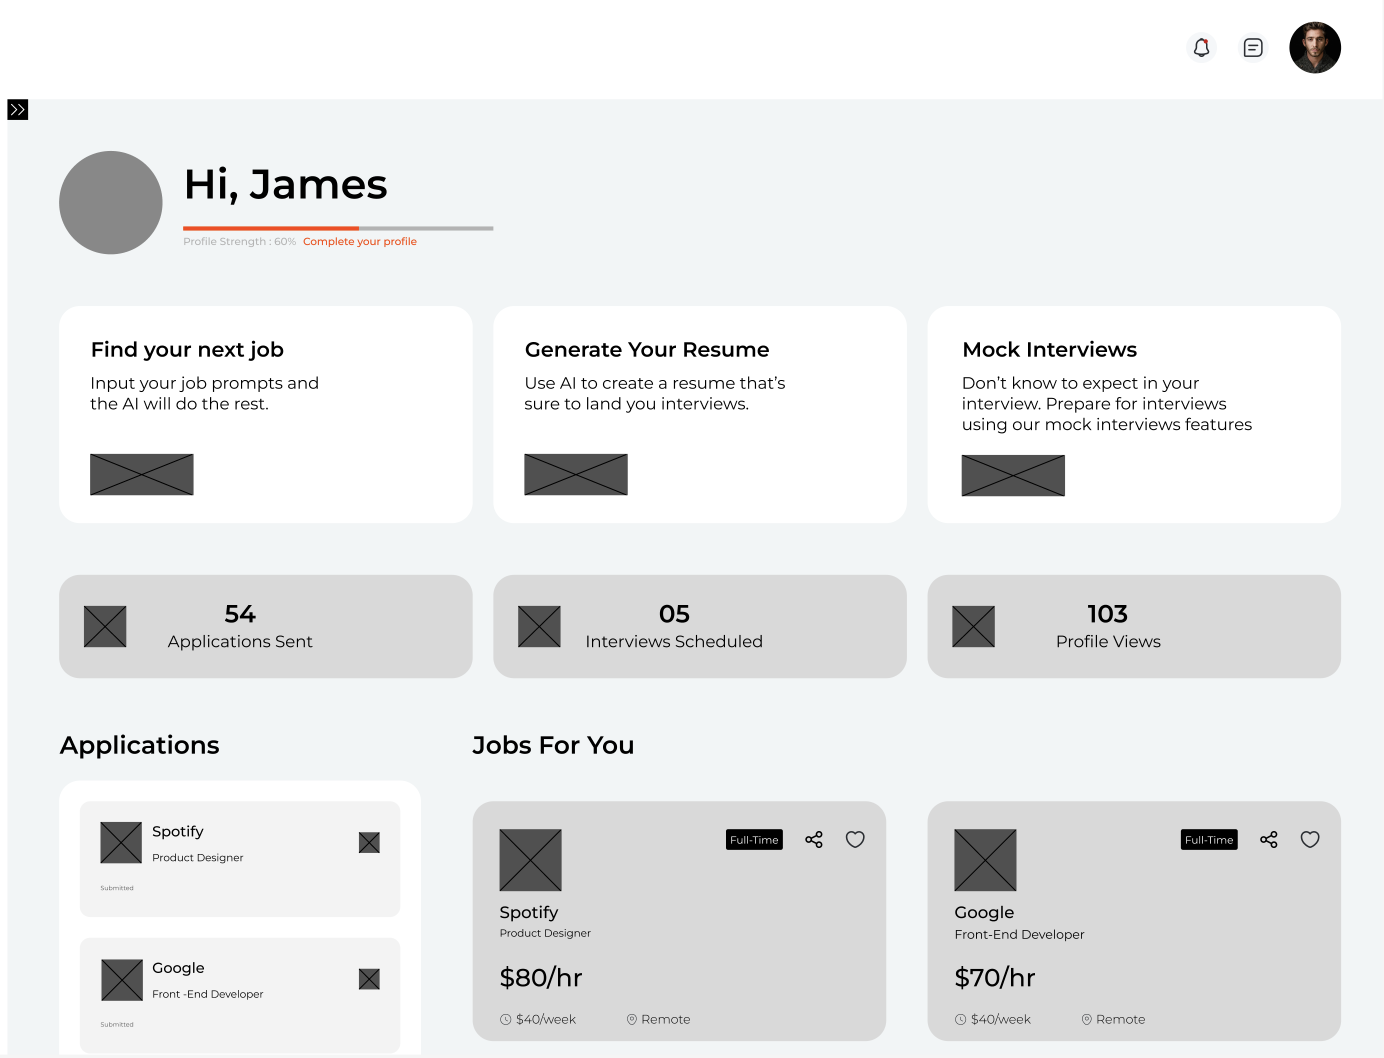1384x1058 pixels.
Task: Click the Spotify company logo in job card
Action: (x=530, y=860)
